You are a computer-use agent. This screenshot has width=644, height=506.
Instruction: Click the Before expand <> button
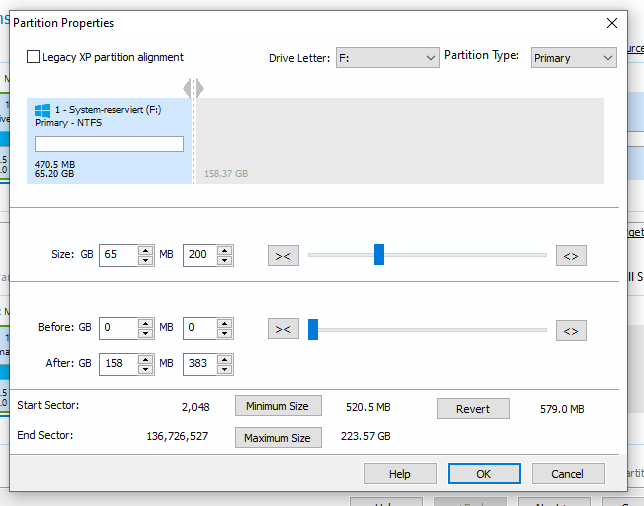(571, 331)
